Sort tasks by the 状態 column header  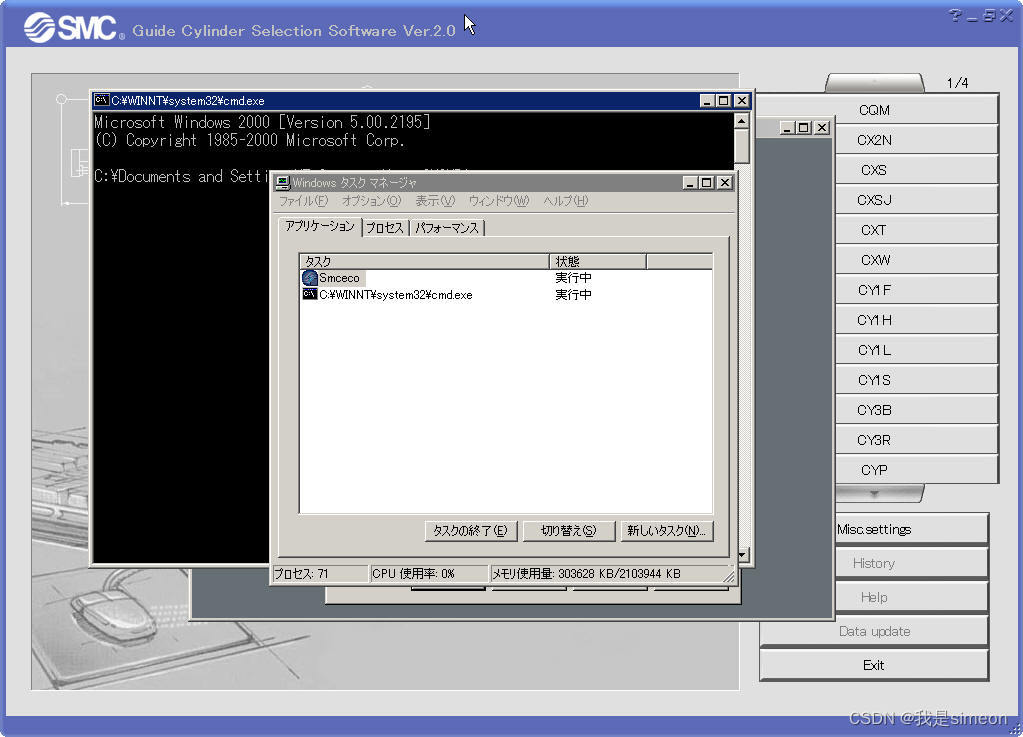597,261
